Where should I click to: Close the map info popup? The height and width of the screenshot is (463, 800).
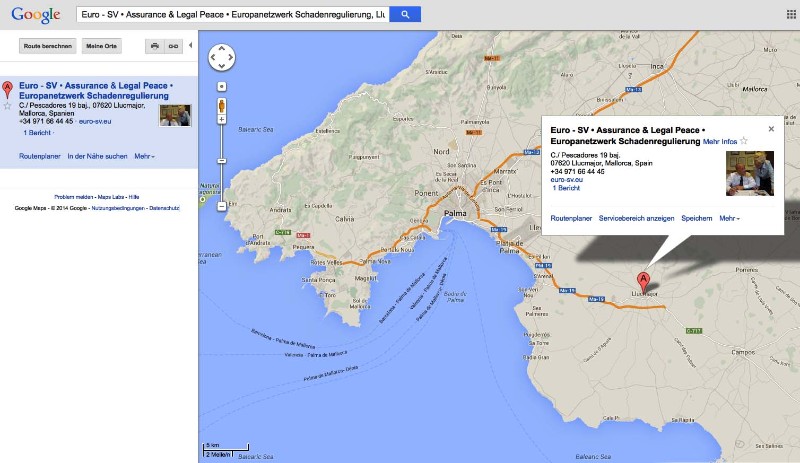point(771,129)
